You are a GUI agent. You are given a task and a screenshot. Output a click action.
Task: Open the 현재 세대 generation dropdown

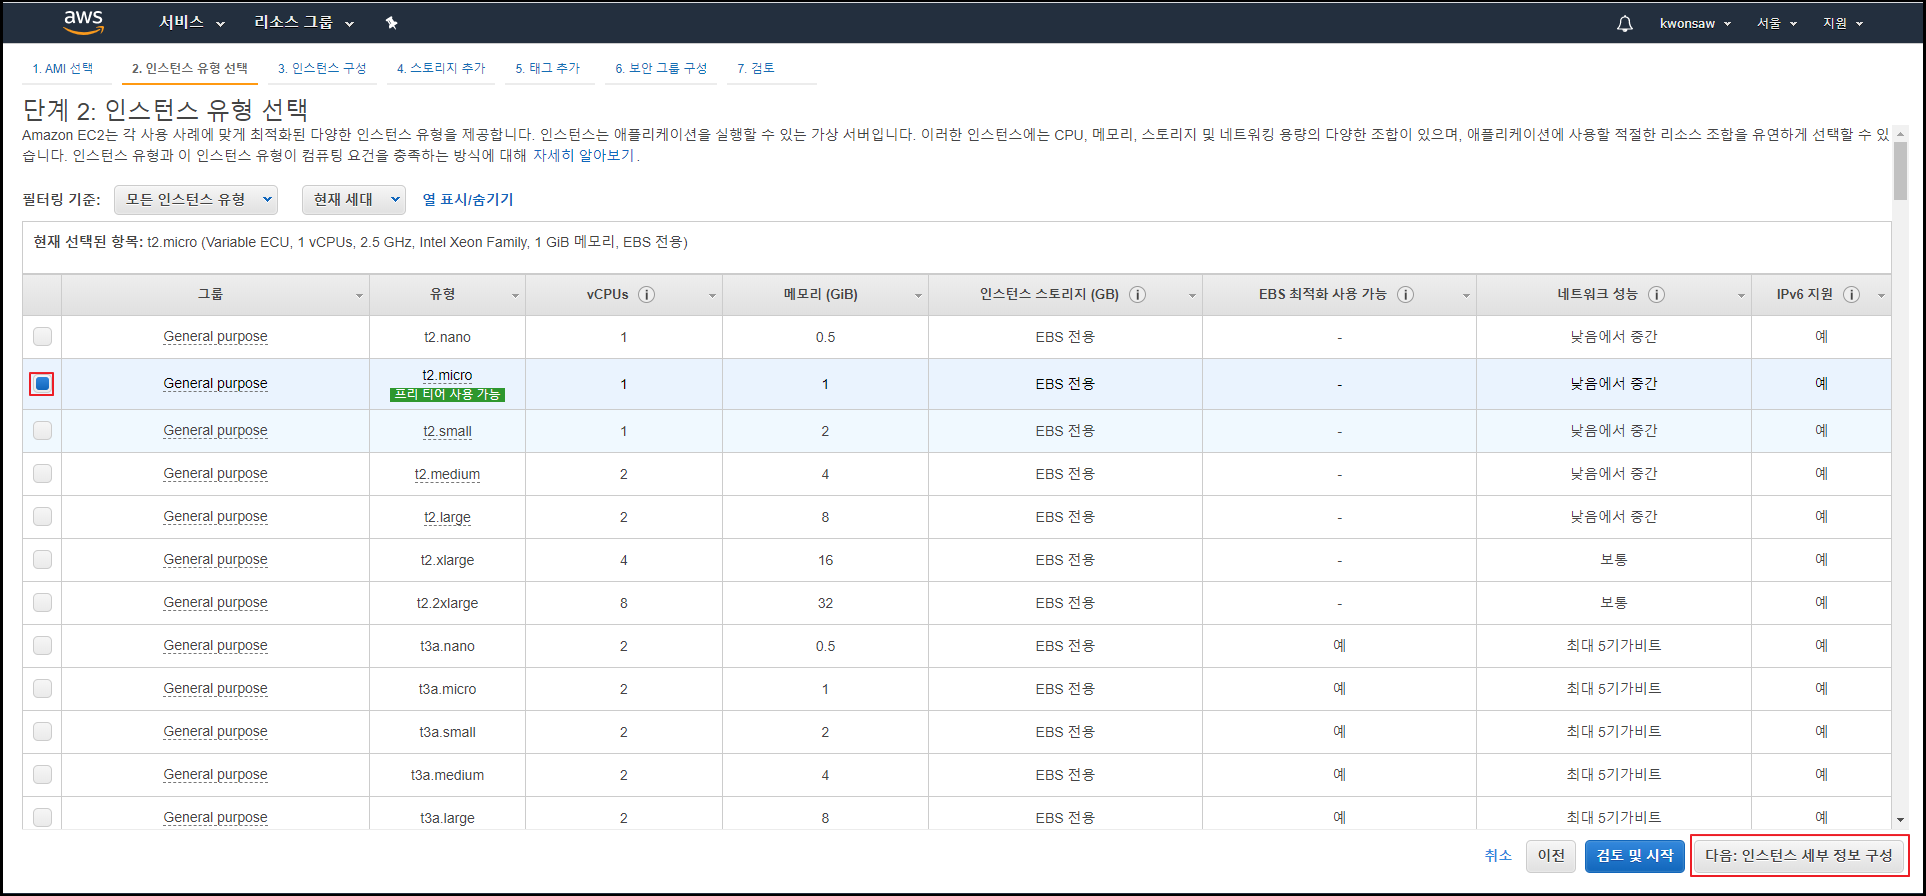354,199
